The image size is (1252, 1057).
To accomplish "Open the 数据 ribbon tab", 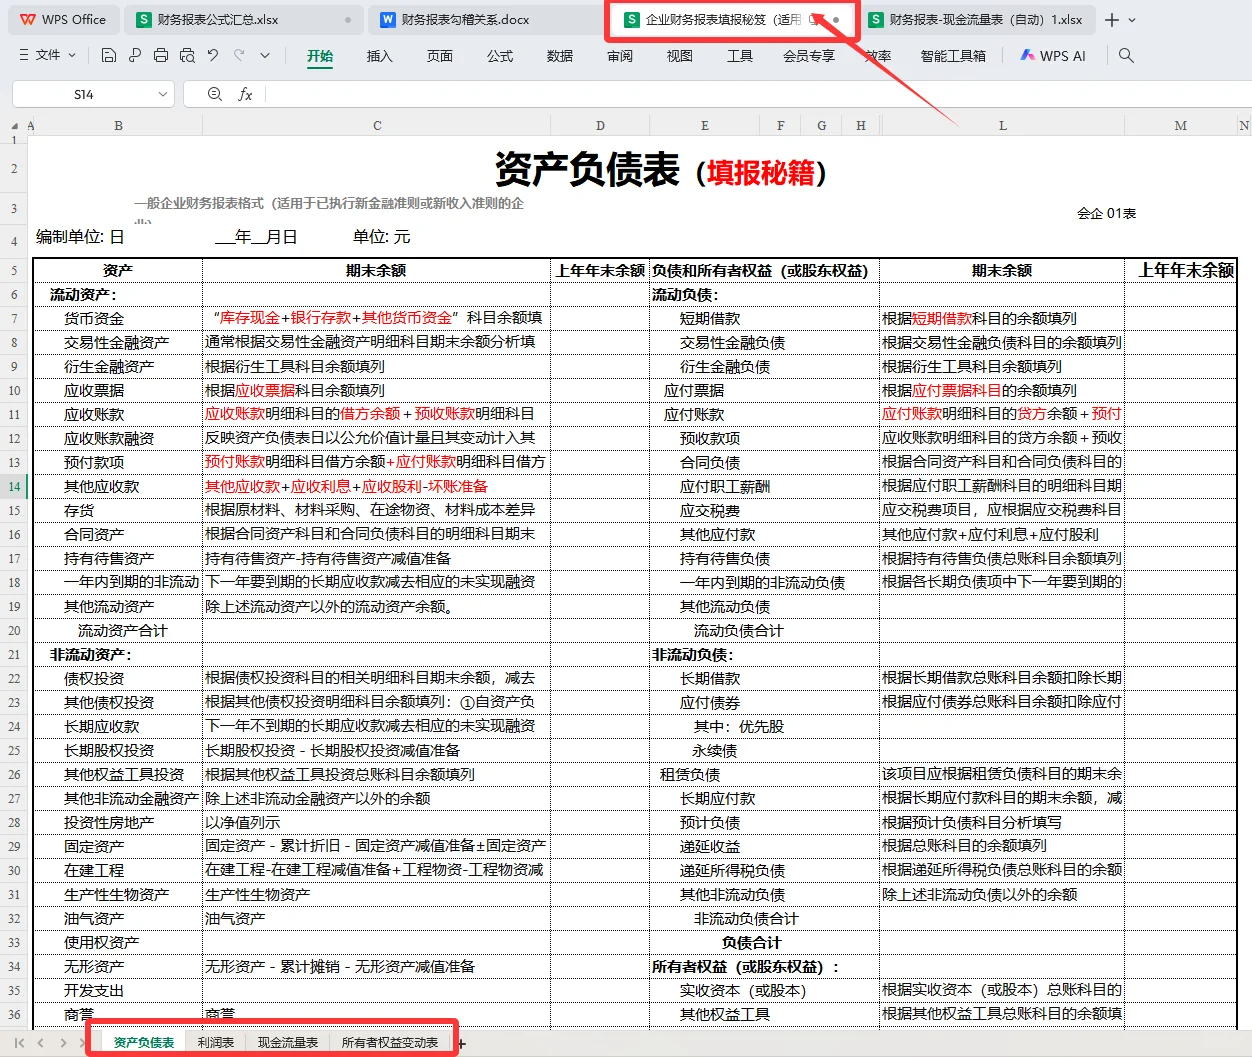I will click(560, 56).
